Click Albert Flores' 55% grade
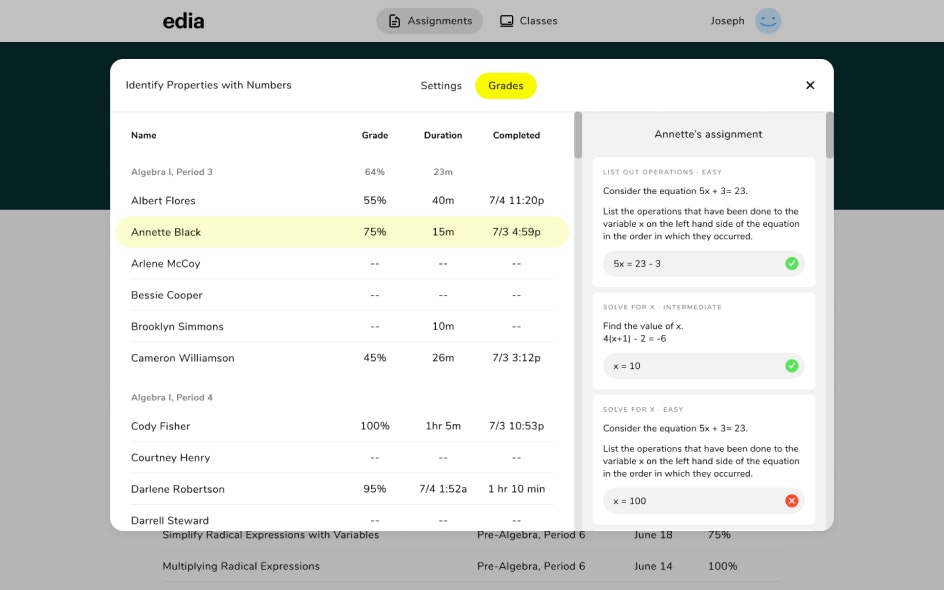The height and width of the screenshot is (590, 944). point(374,200)
